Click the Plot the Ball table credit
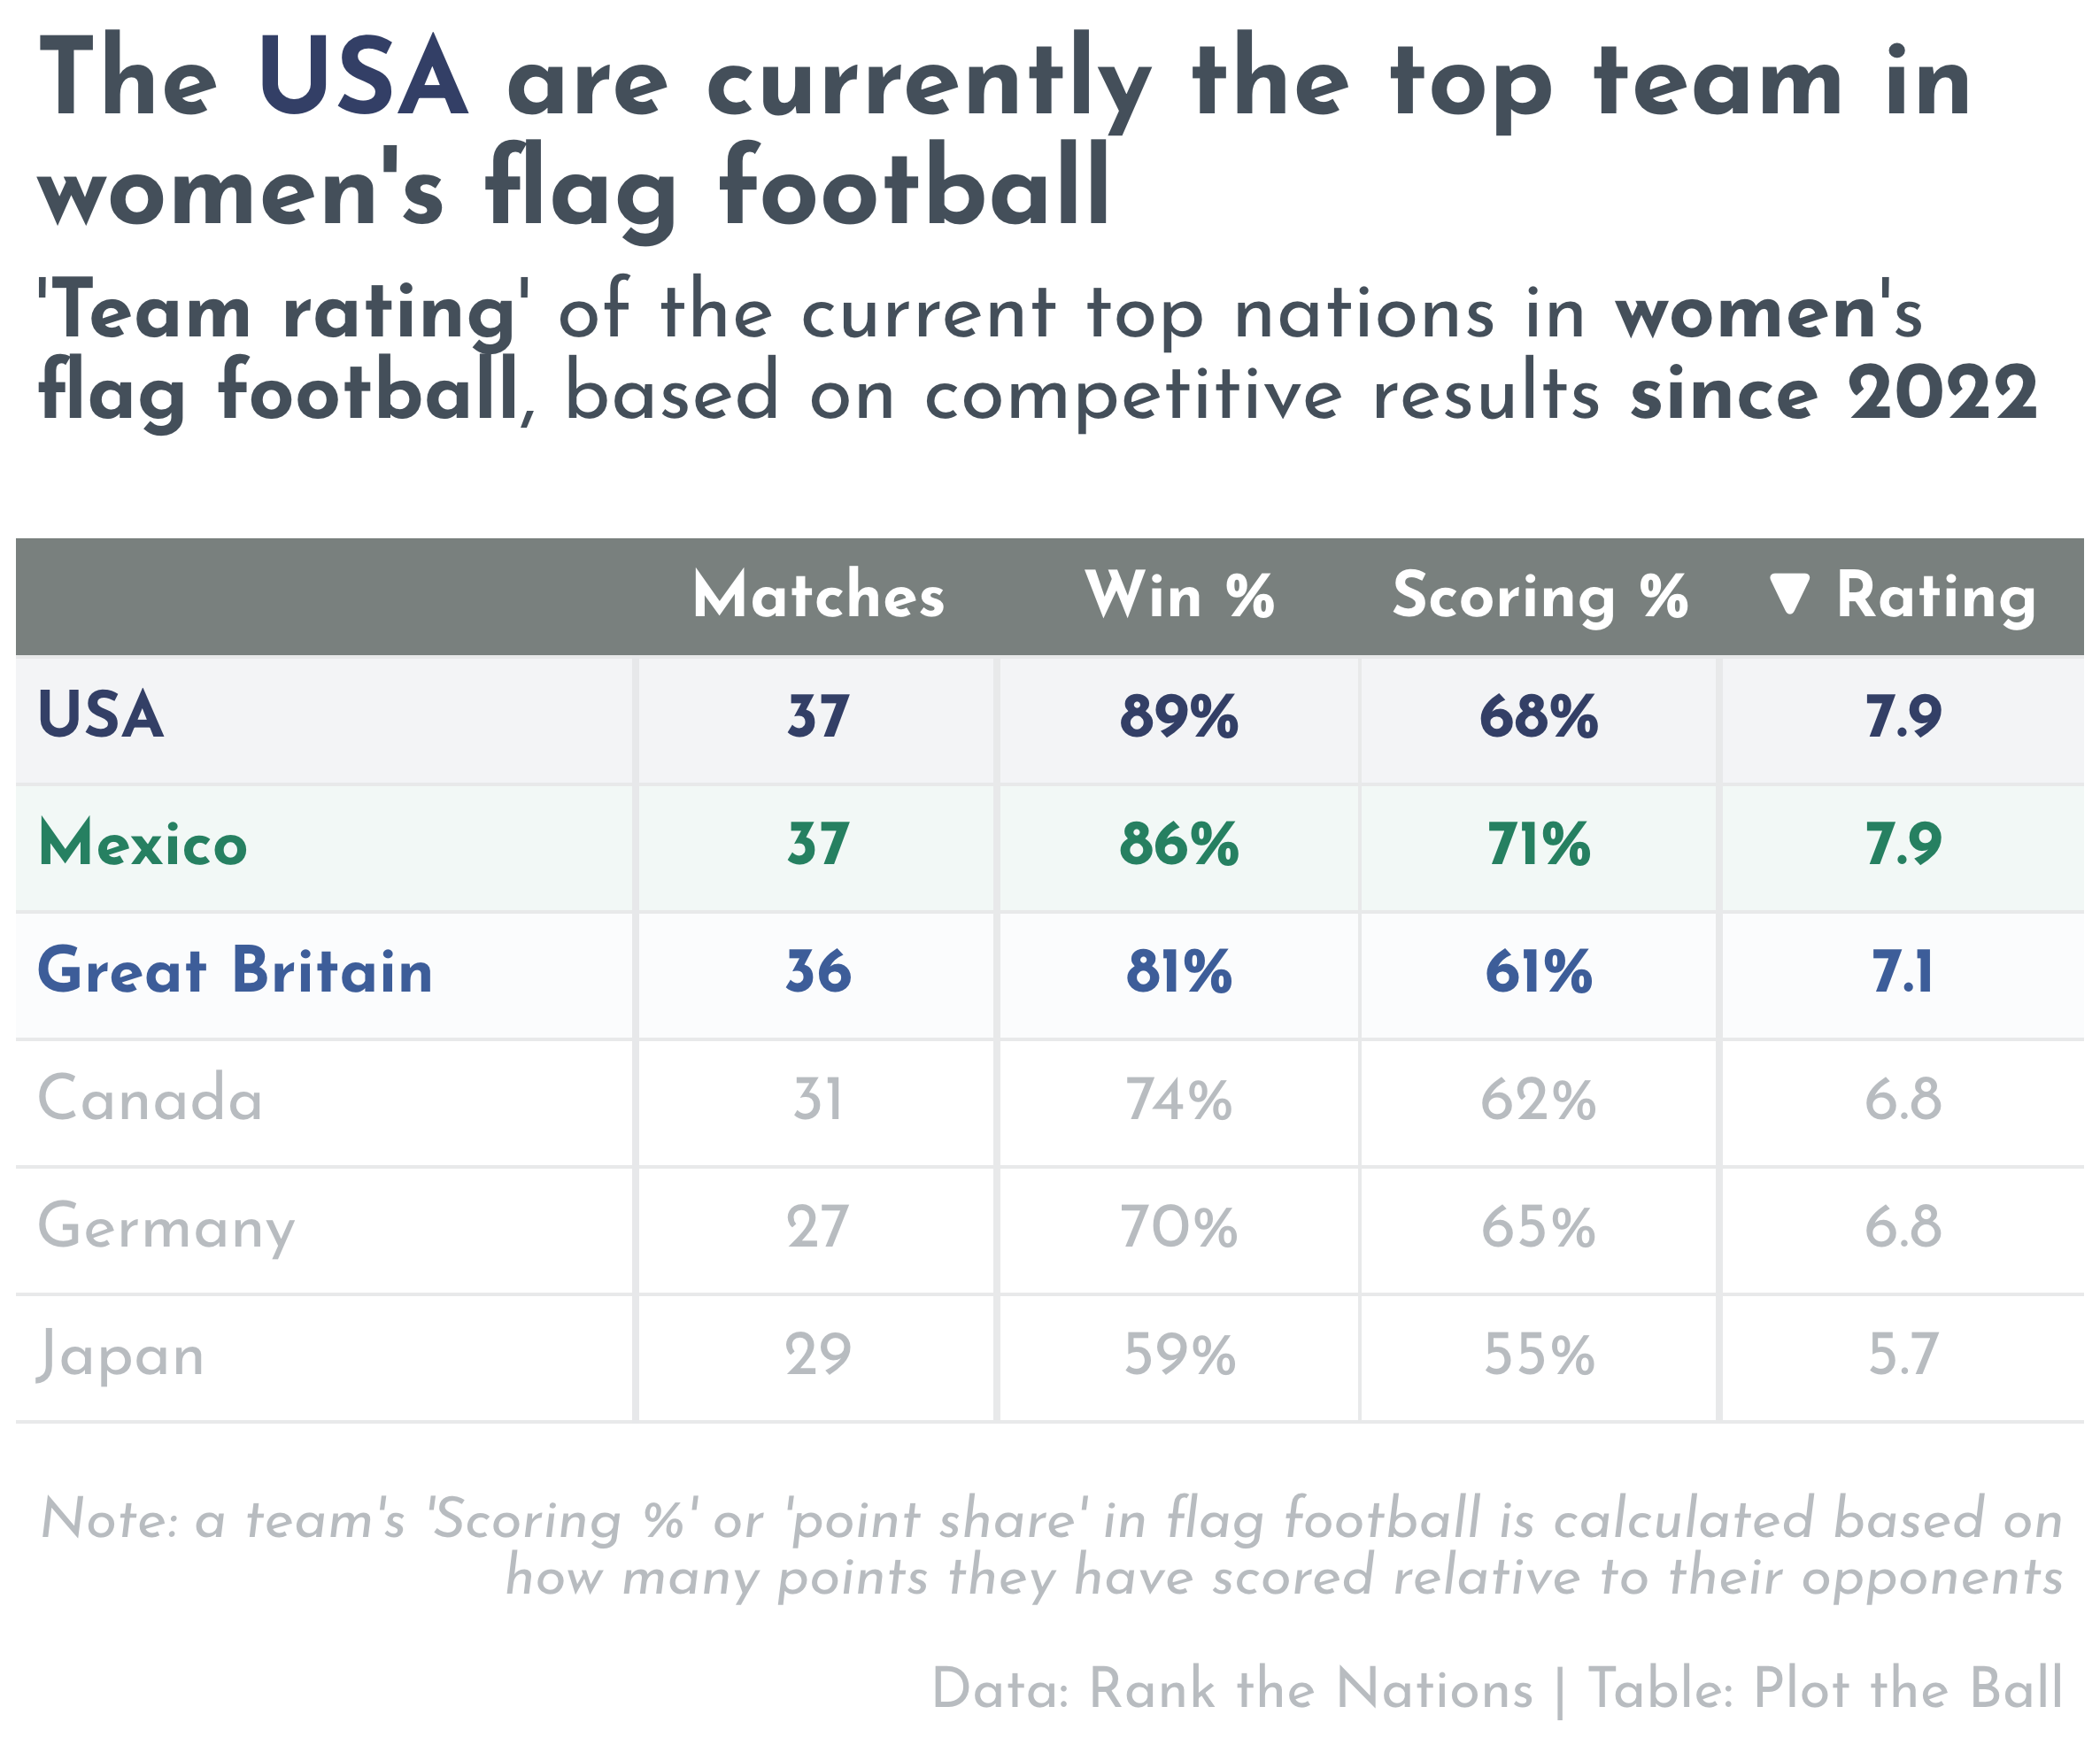 click(x=1909, y=1690)
